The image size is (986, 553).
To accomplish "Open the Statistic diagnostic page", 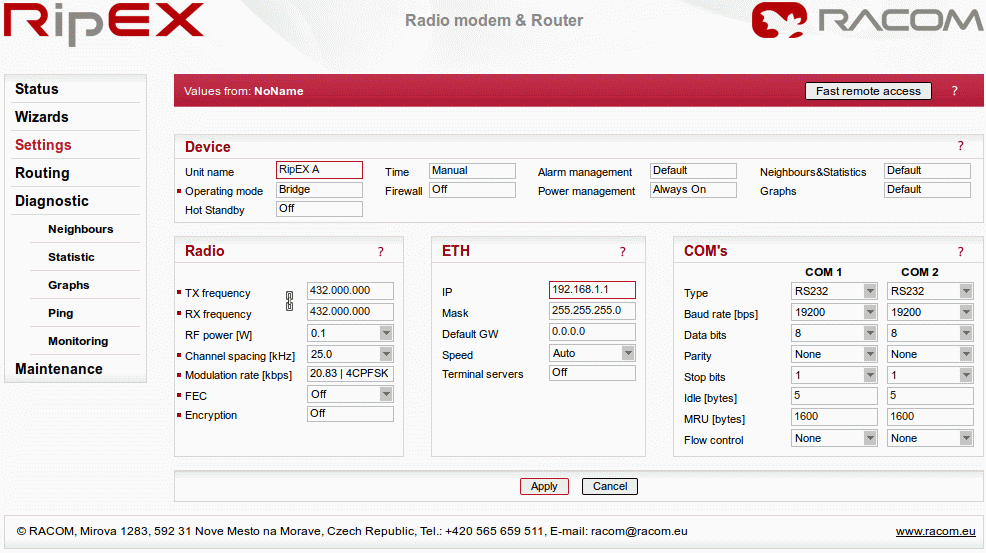I will coord(71,257).
